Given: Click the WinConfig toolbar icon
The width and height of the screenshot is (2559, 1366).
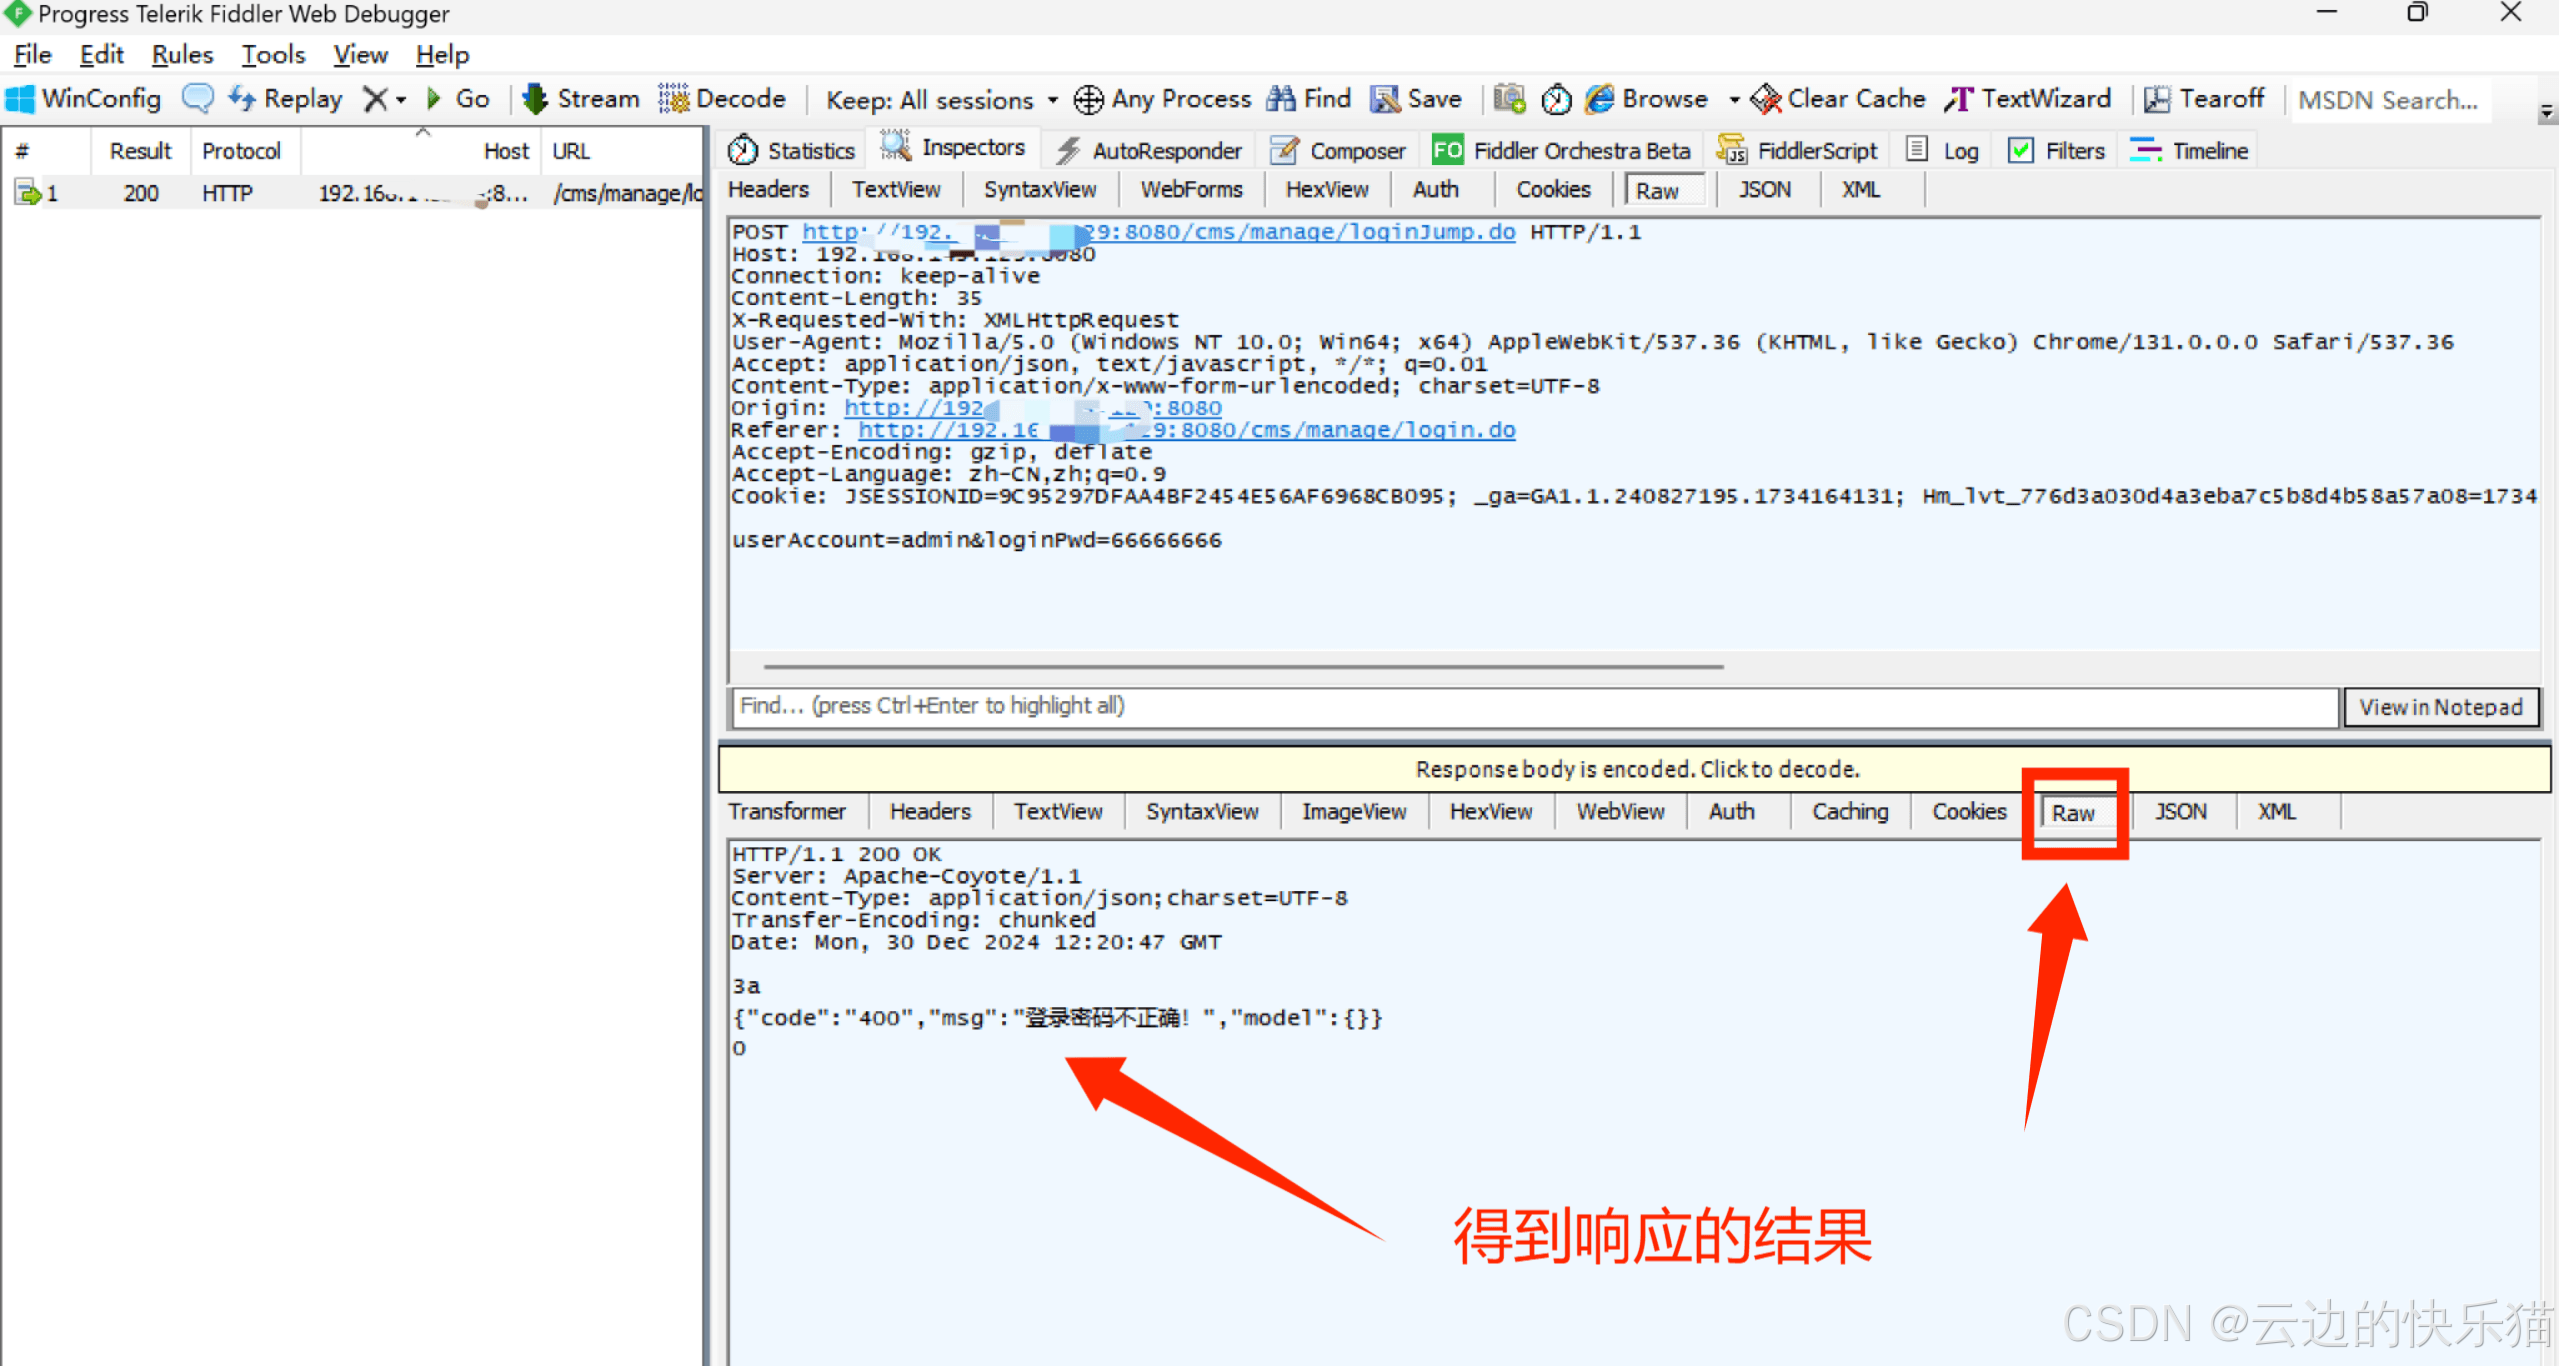Looking at the screenshot, I should [x=20, y=99].
